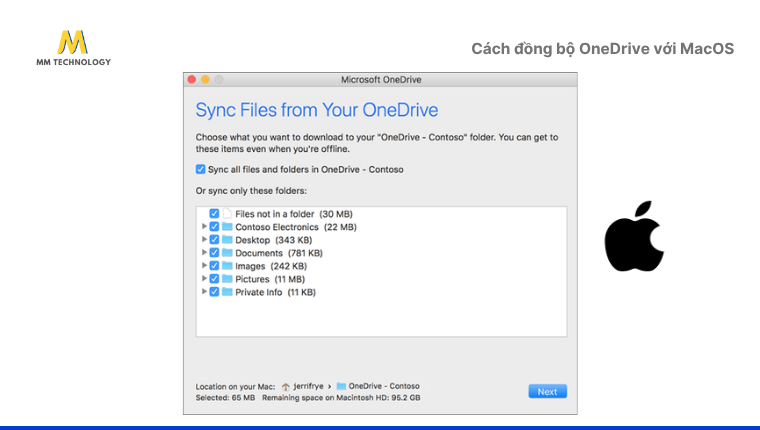Select the Desktop (343 KB) row text
The width and height of the screenshot is (760, 430).
point(273,240)
